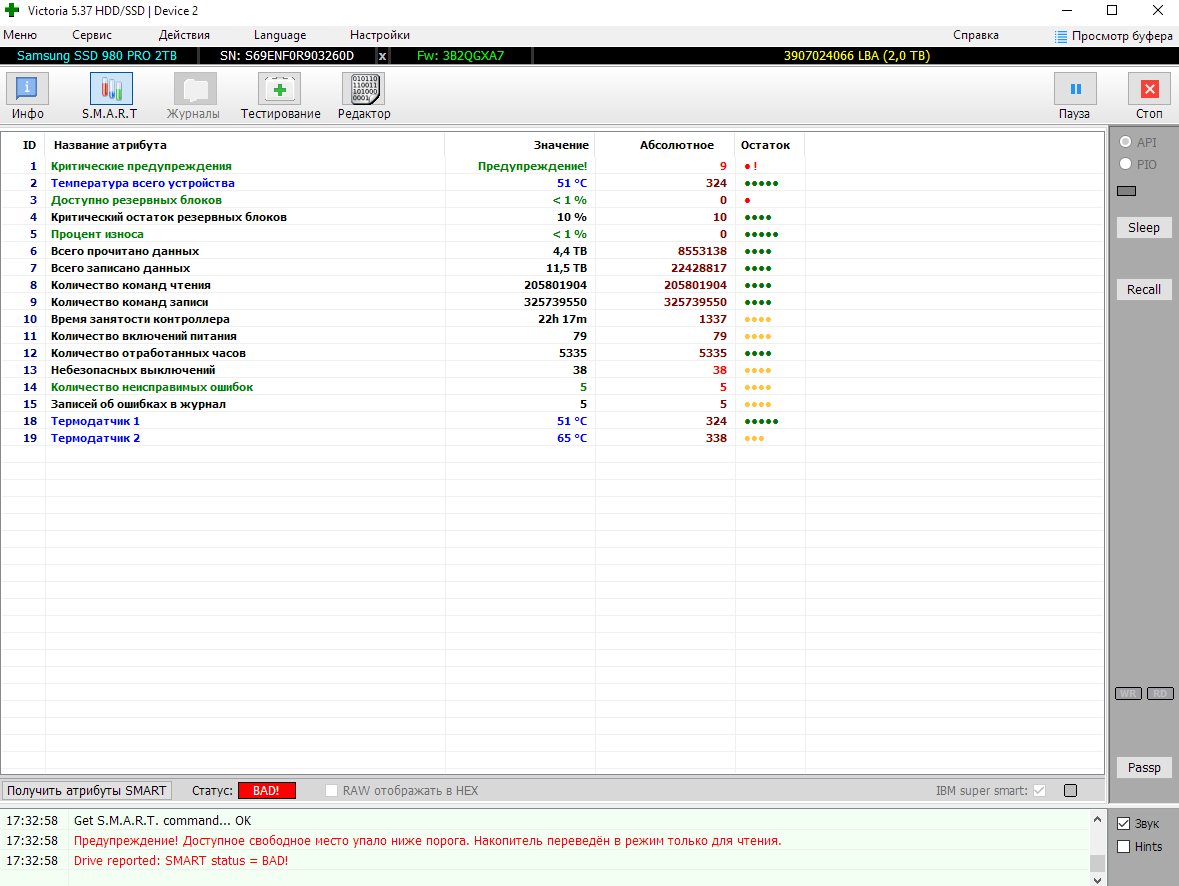Select Записей об ошибках в журнал row
This screenshot has height=886, width=1179.
click(x=553, y=404)
